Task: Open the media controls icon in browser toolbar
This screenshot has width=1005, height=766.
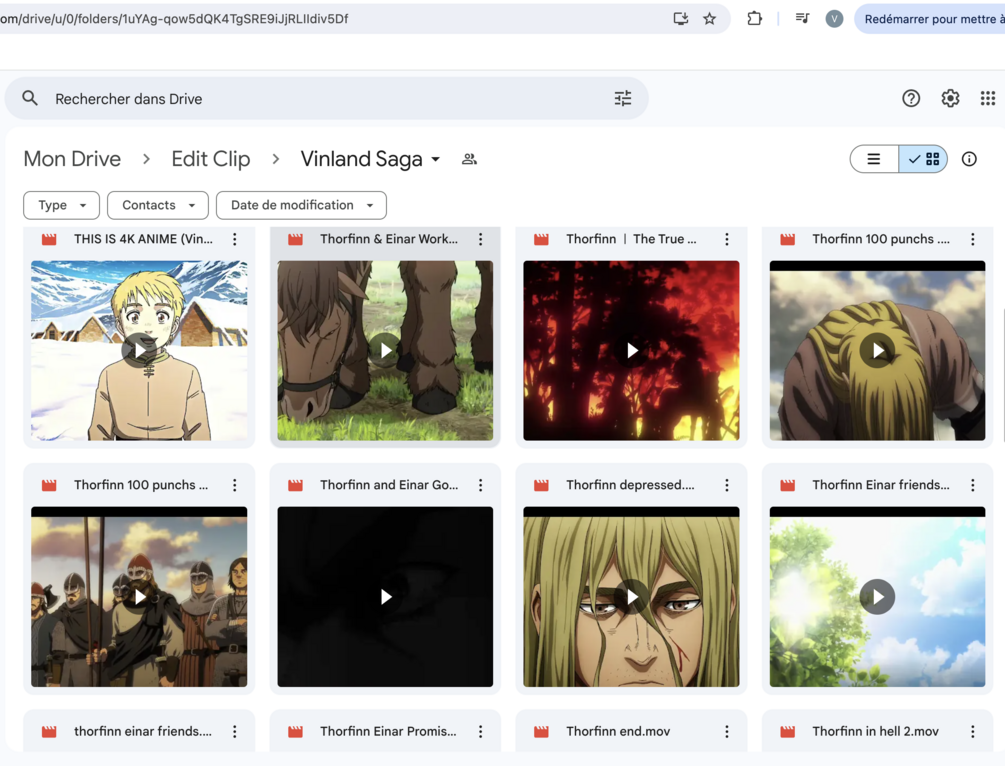Action: click(802, 19)
